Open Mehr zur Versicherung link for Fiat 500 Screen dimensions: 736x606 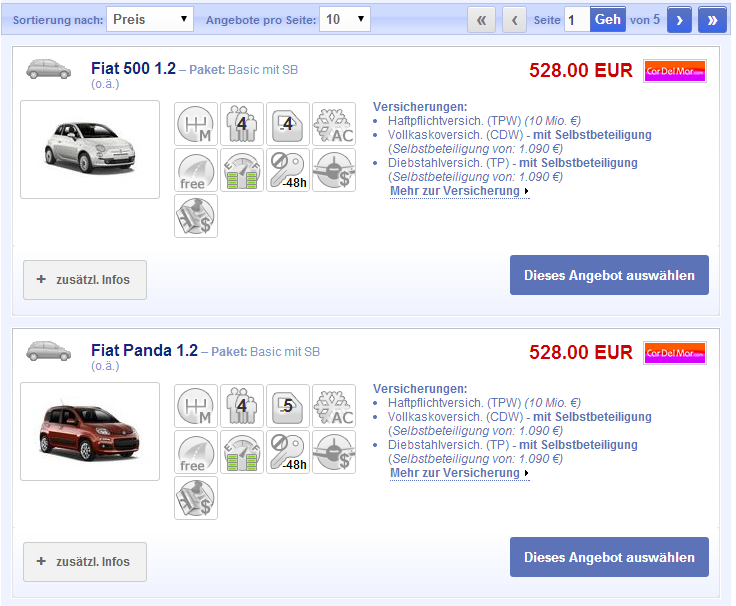pos(460,191)
